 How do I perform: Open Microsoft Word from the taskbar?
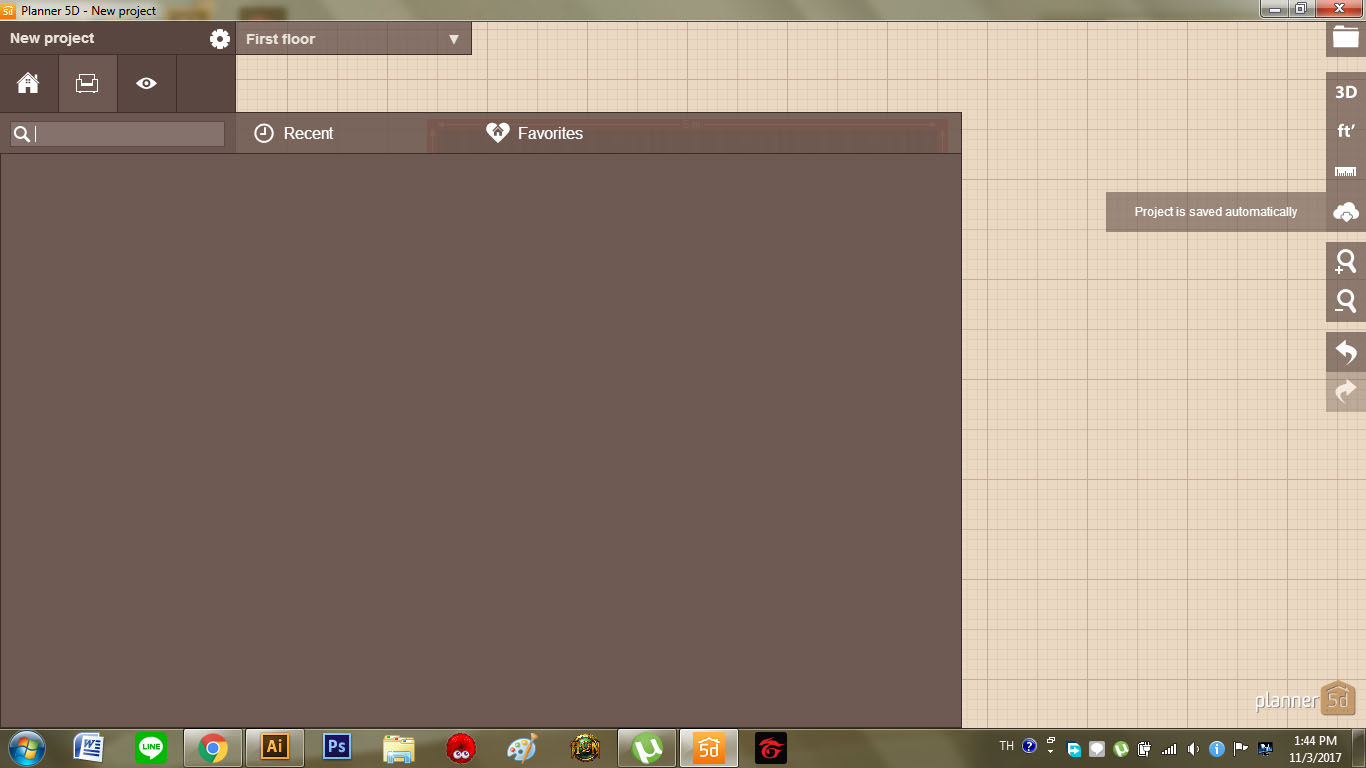[x=89, y=748]
